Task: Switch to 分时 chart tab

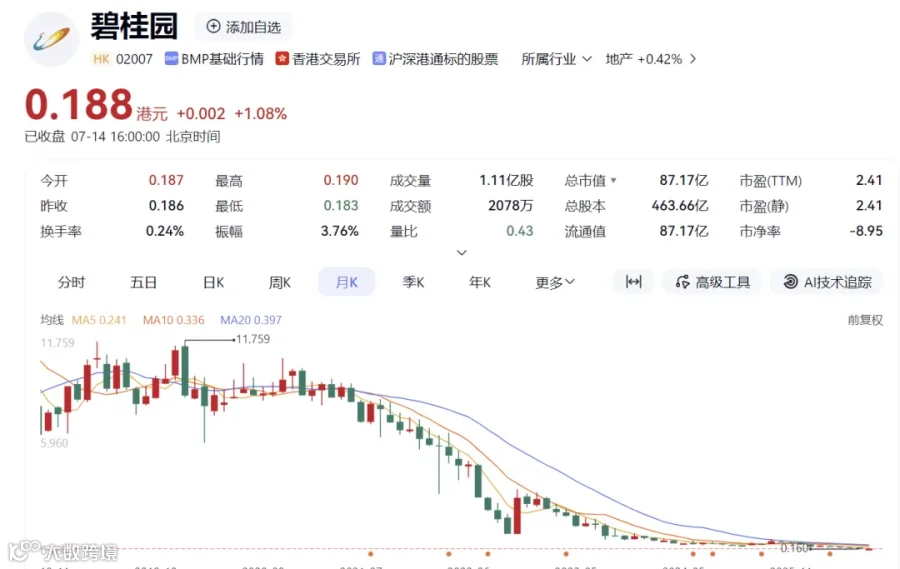Action: click(x=71, y=282)
